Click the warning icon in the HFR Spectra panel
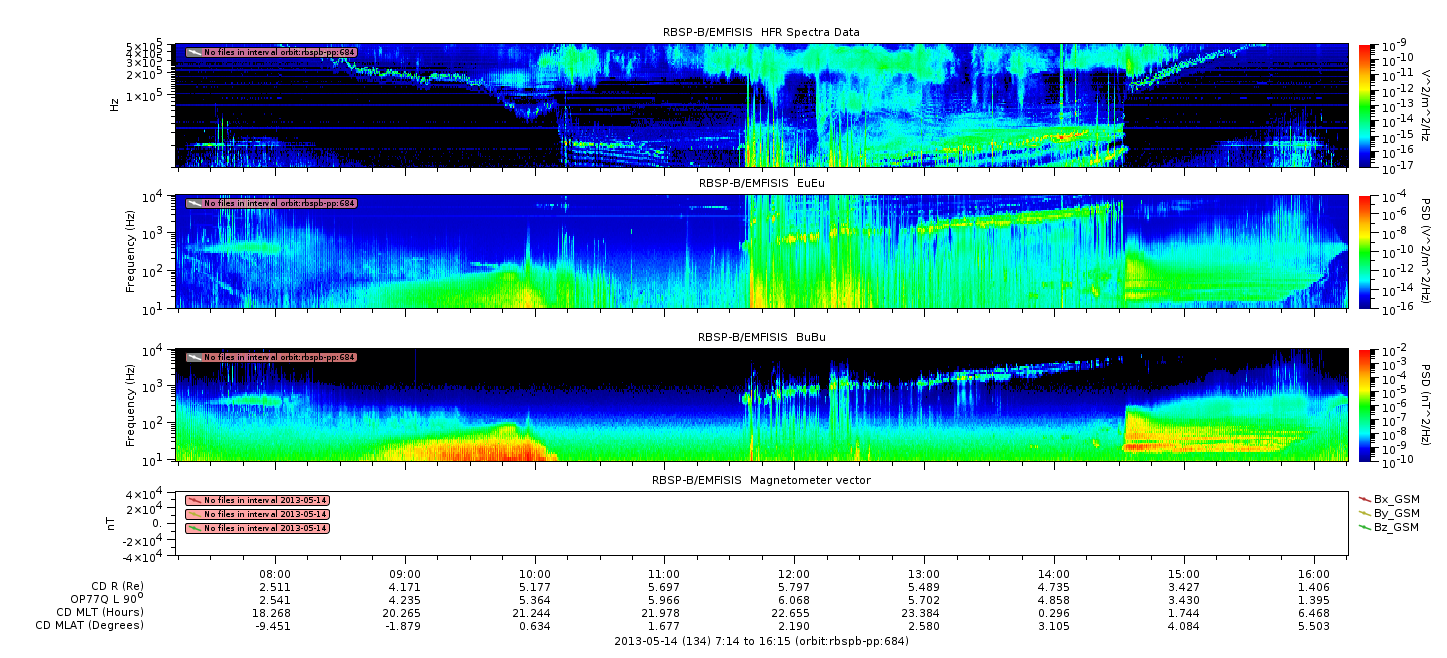1447x658 pixels. tap(194, 52)
